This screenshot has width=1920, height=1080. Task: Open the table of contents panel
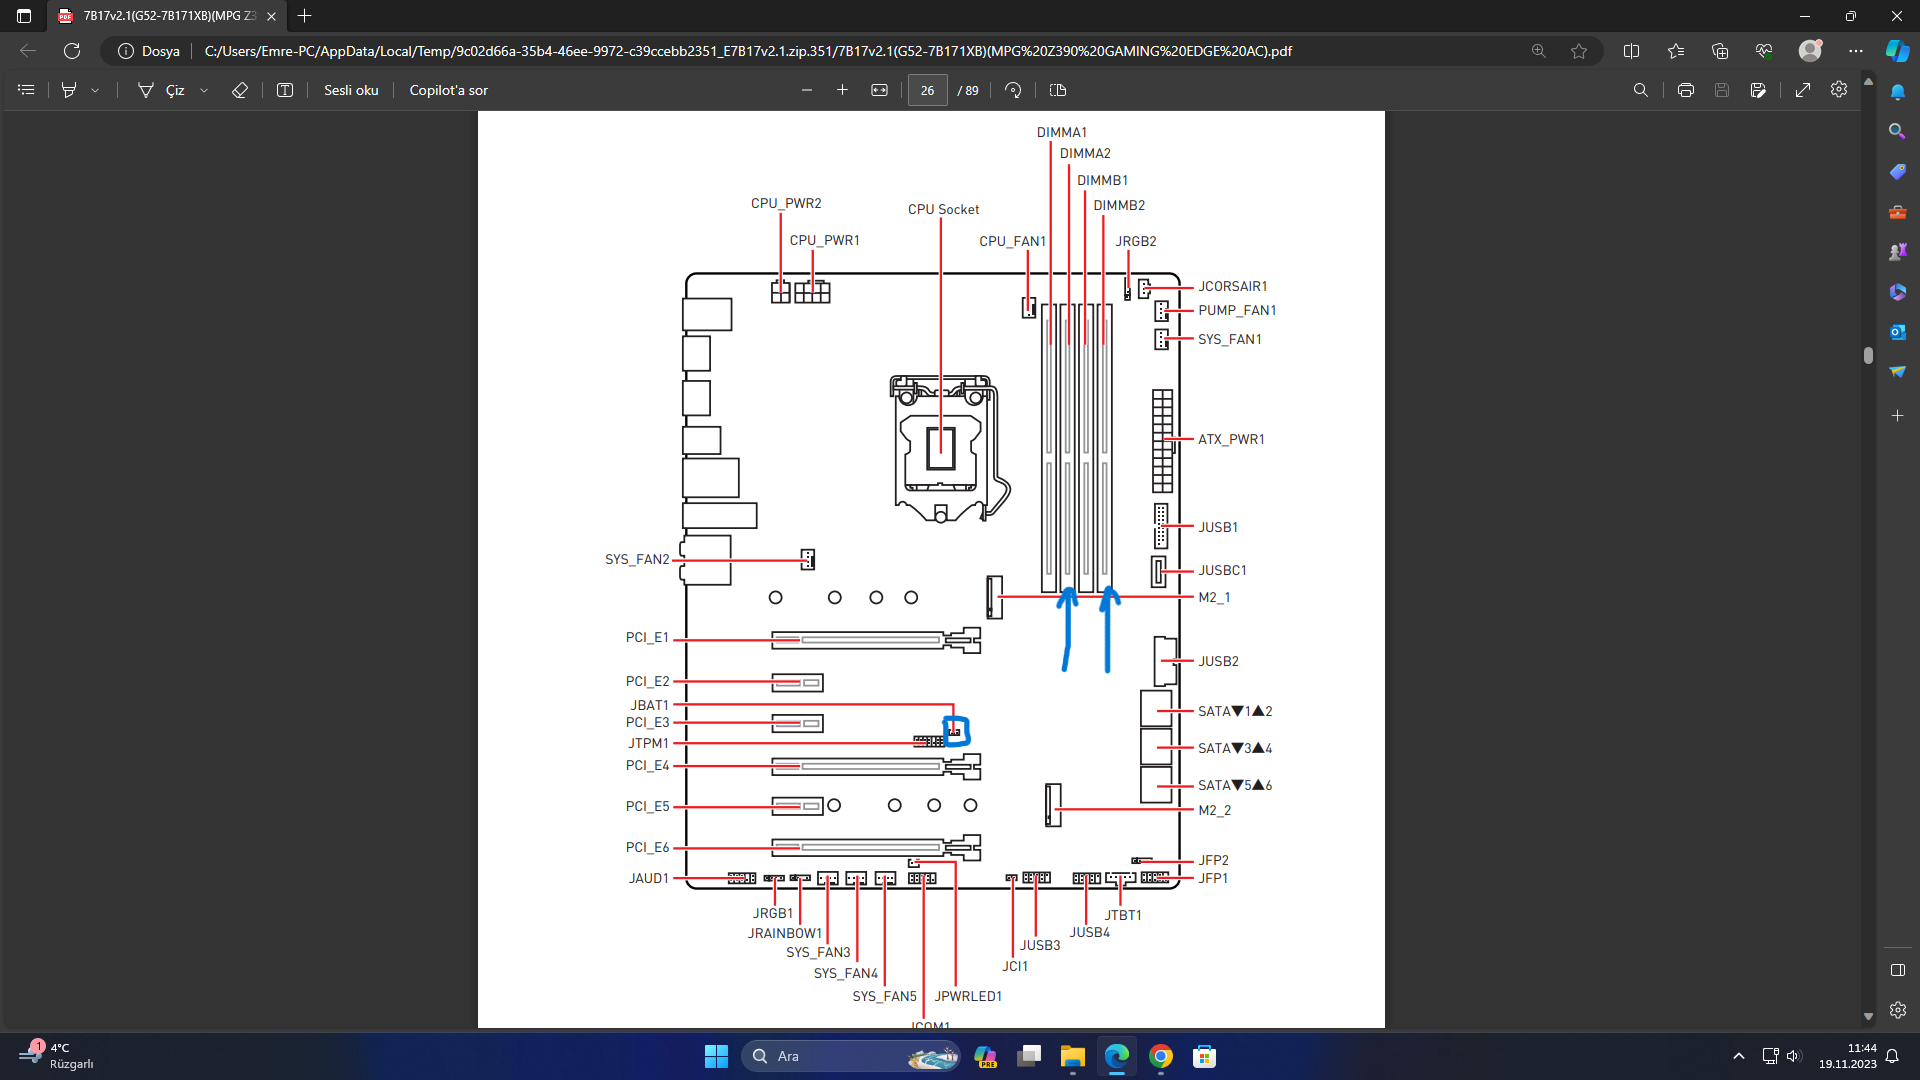[26, 90]
